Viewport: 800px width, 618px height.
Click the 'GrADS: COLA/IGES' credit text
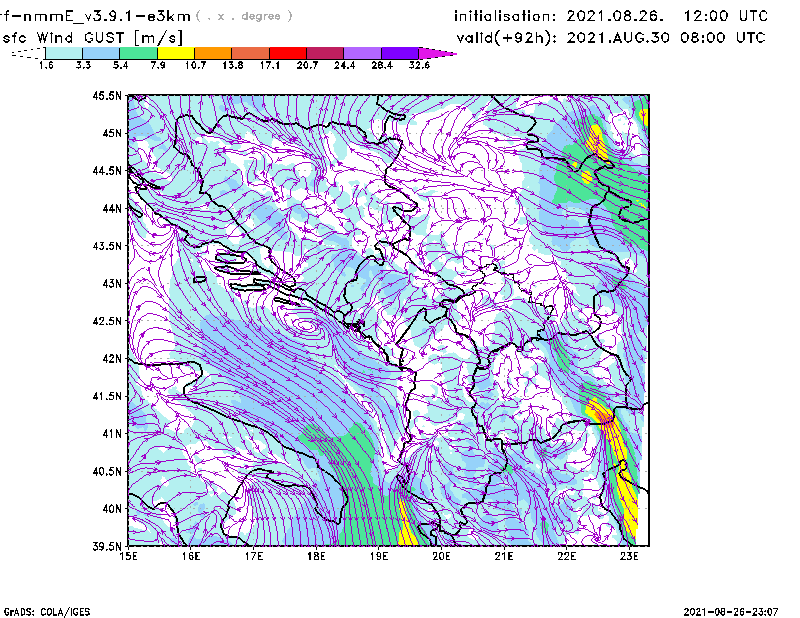point(47,612)
